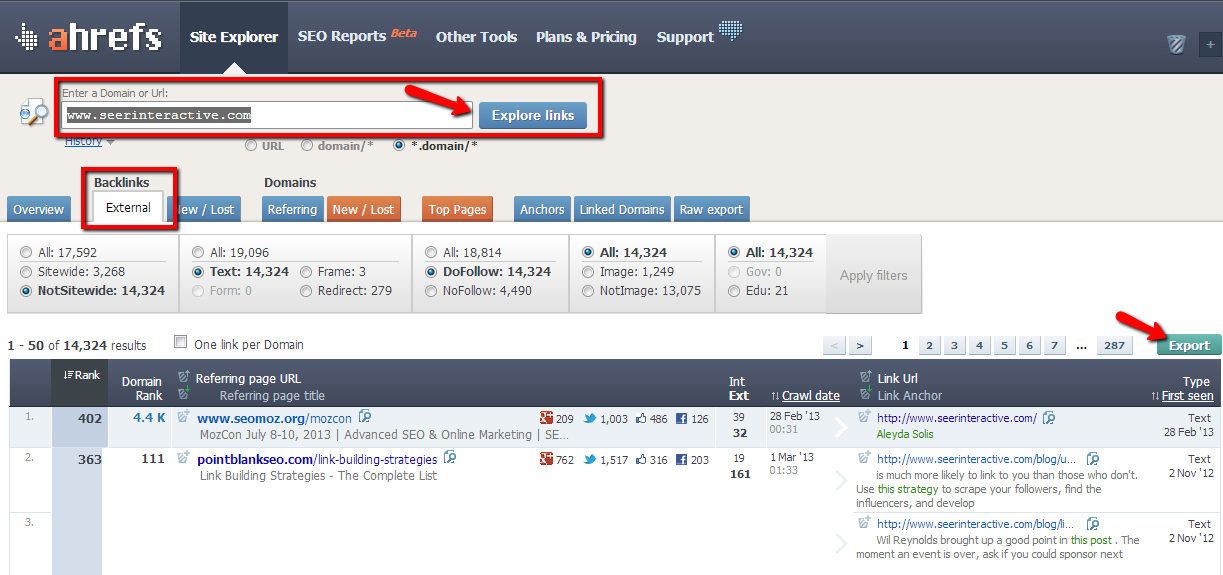Open Plans & Pricing page
The width and height of the screenshot is (1223, 575).
(x=586, y=37)
